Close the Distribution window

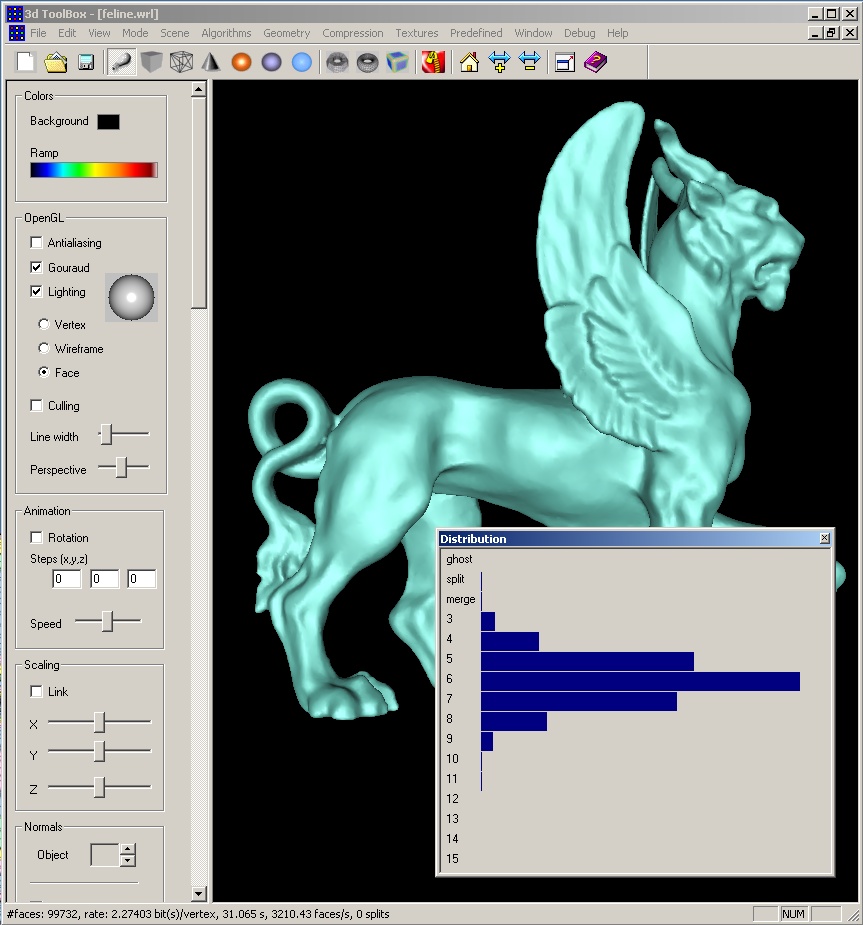[824, 539]
